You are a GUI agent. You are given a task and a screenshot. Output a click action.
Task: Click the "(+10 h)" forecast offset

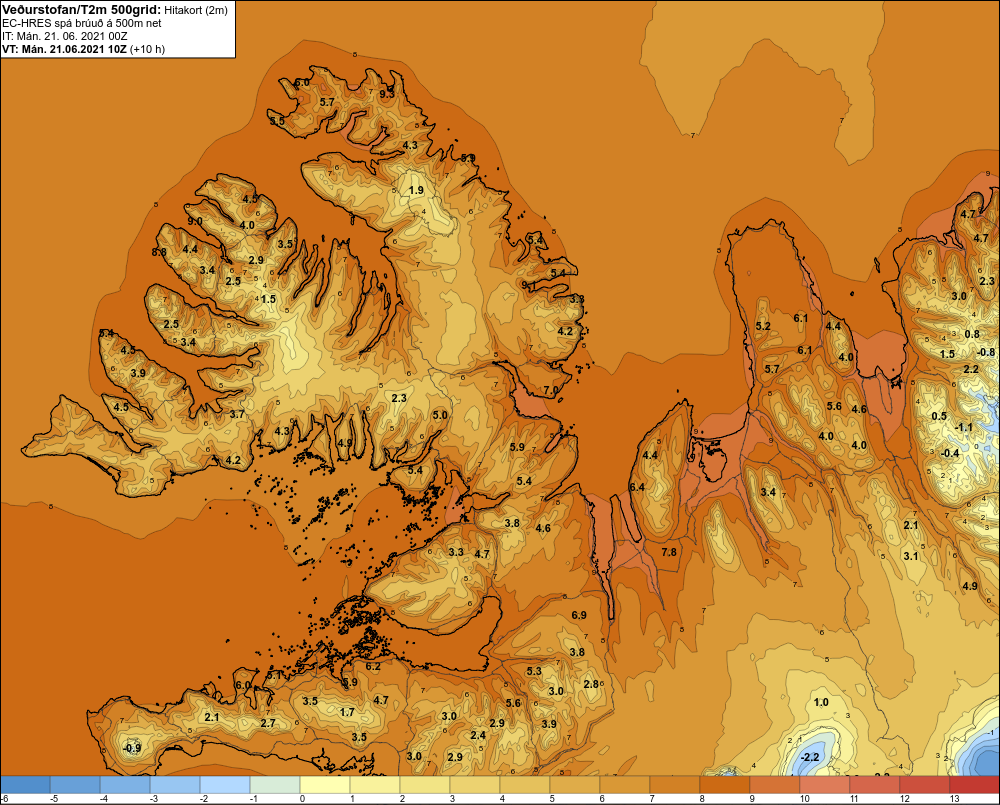(147, 49)
